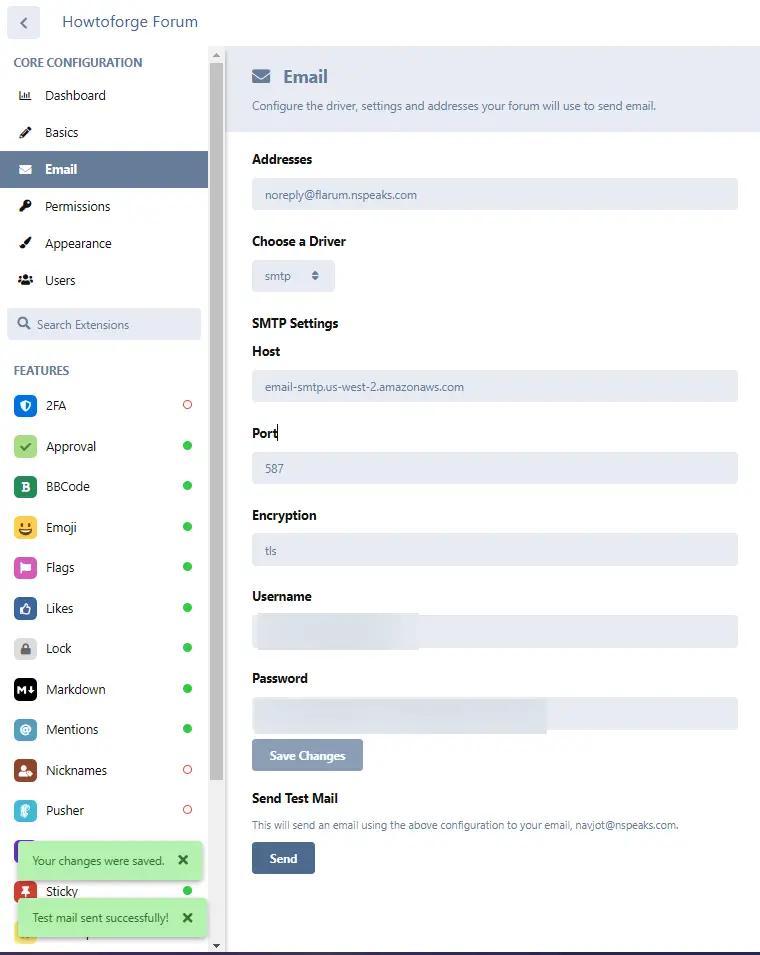
Task: Click the sidebar scrollbar up arrow
Action: click(x=216, y=55)
